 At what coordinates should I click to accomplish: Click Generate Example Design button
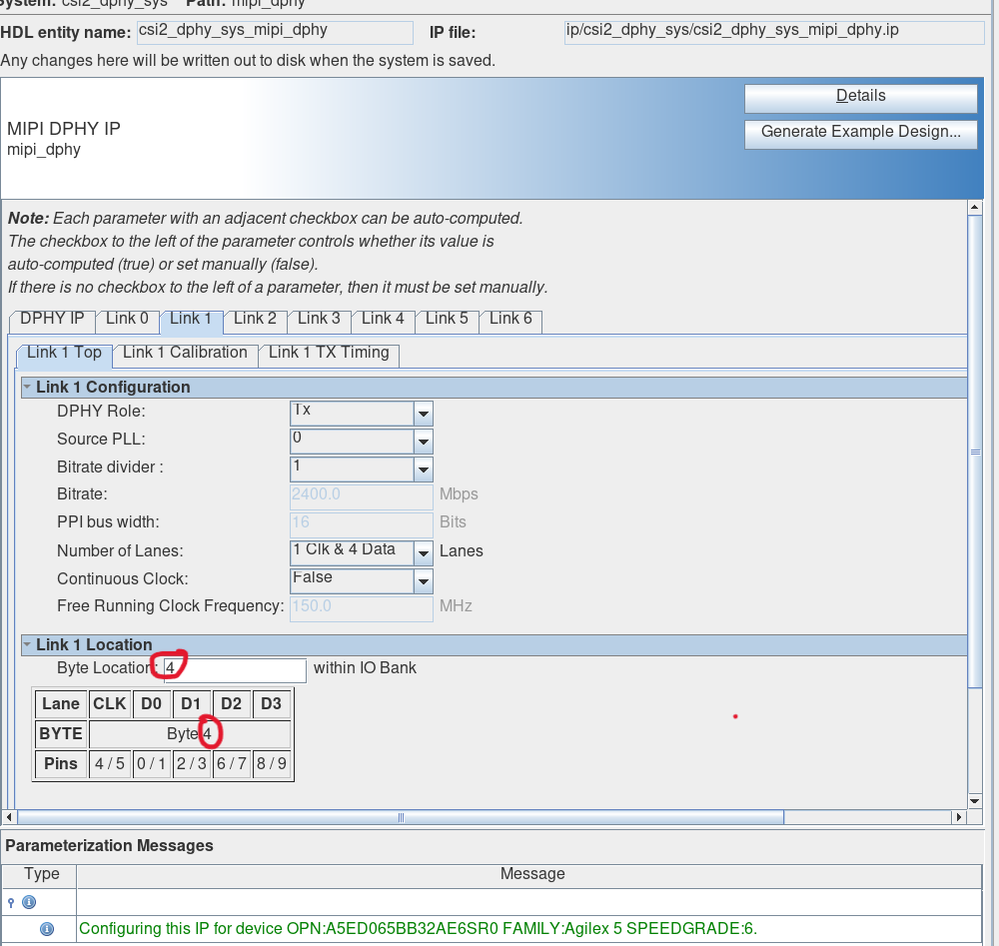860,132
